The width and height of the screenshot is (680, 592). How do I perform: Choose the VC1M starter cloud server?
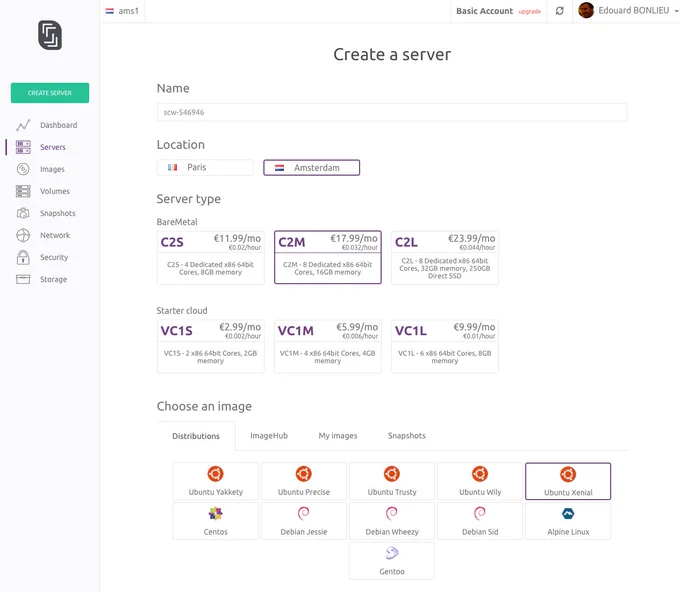tap(328, 347)
